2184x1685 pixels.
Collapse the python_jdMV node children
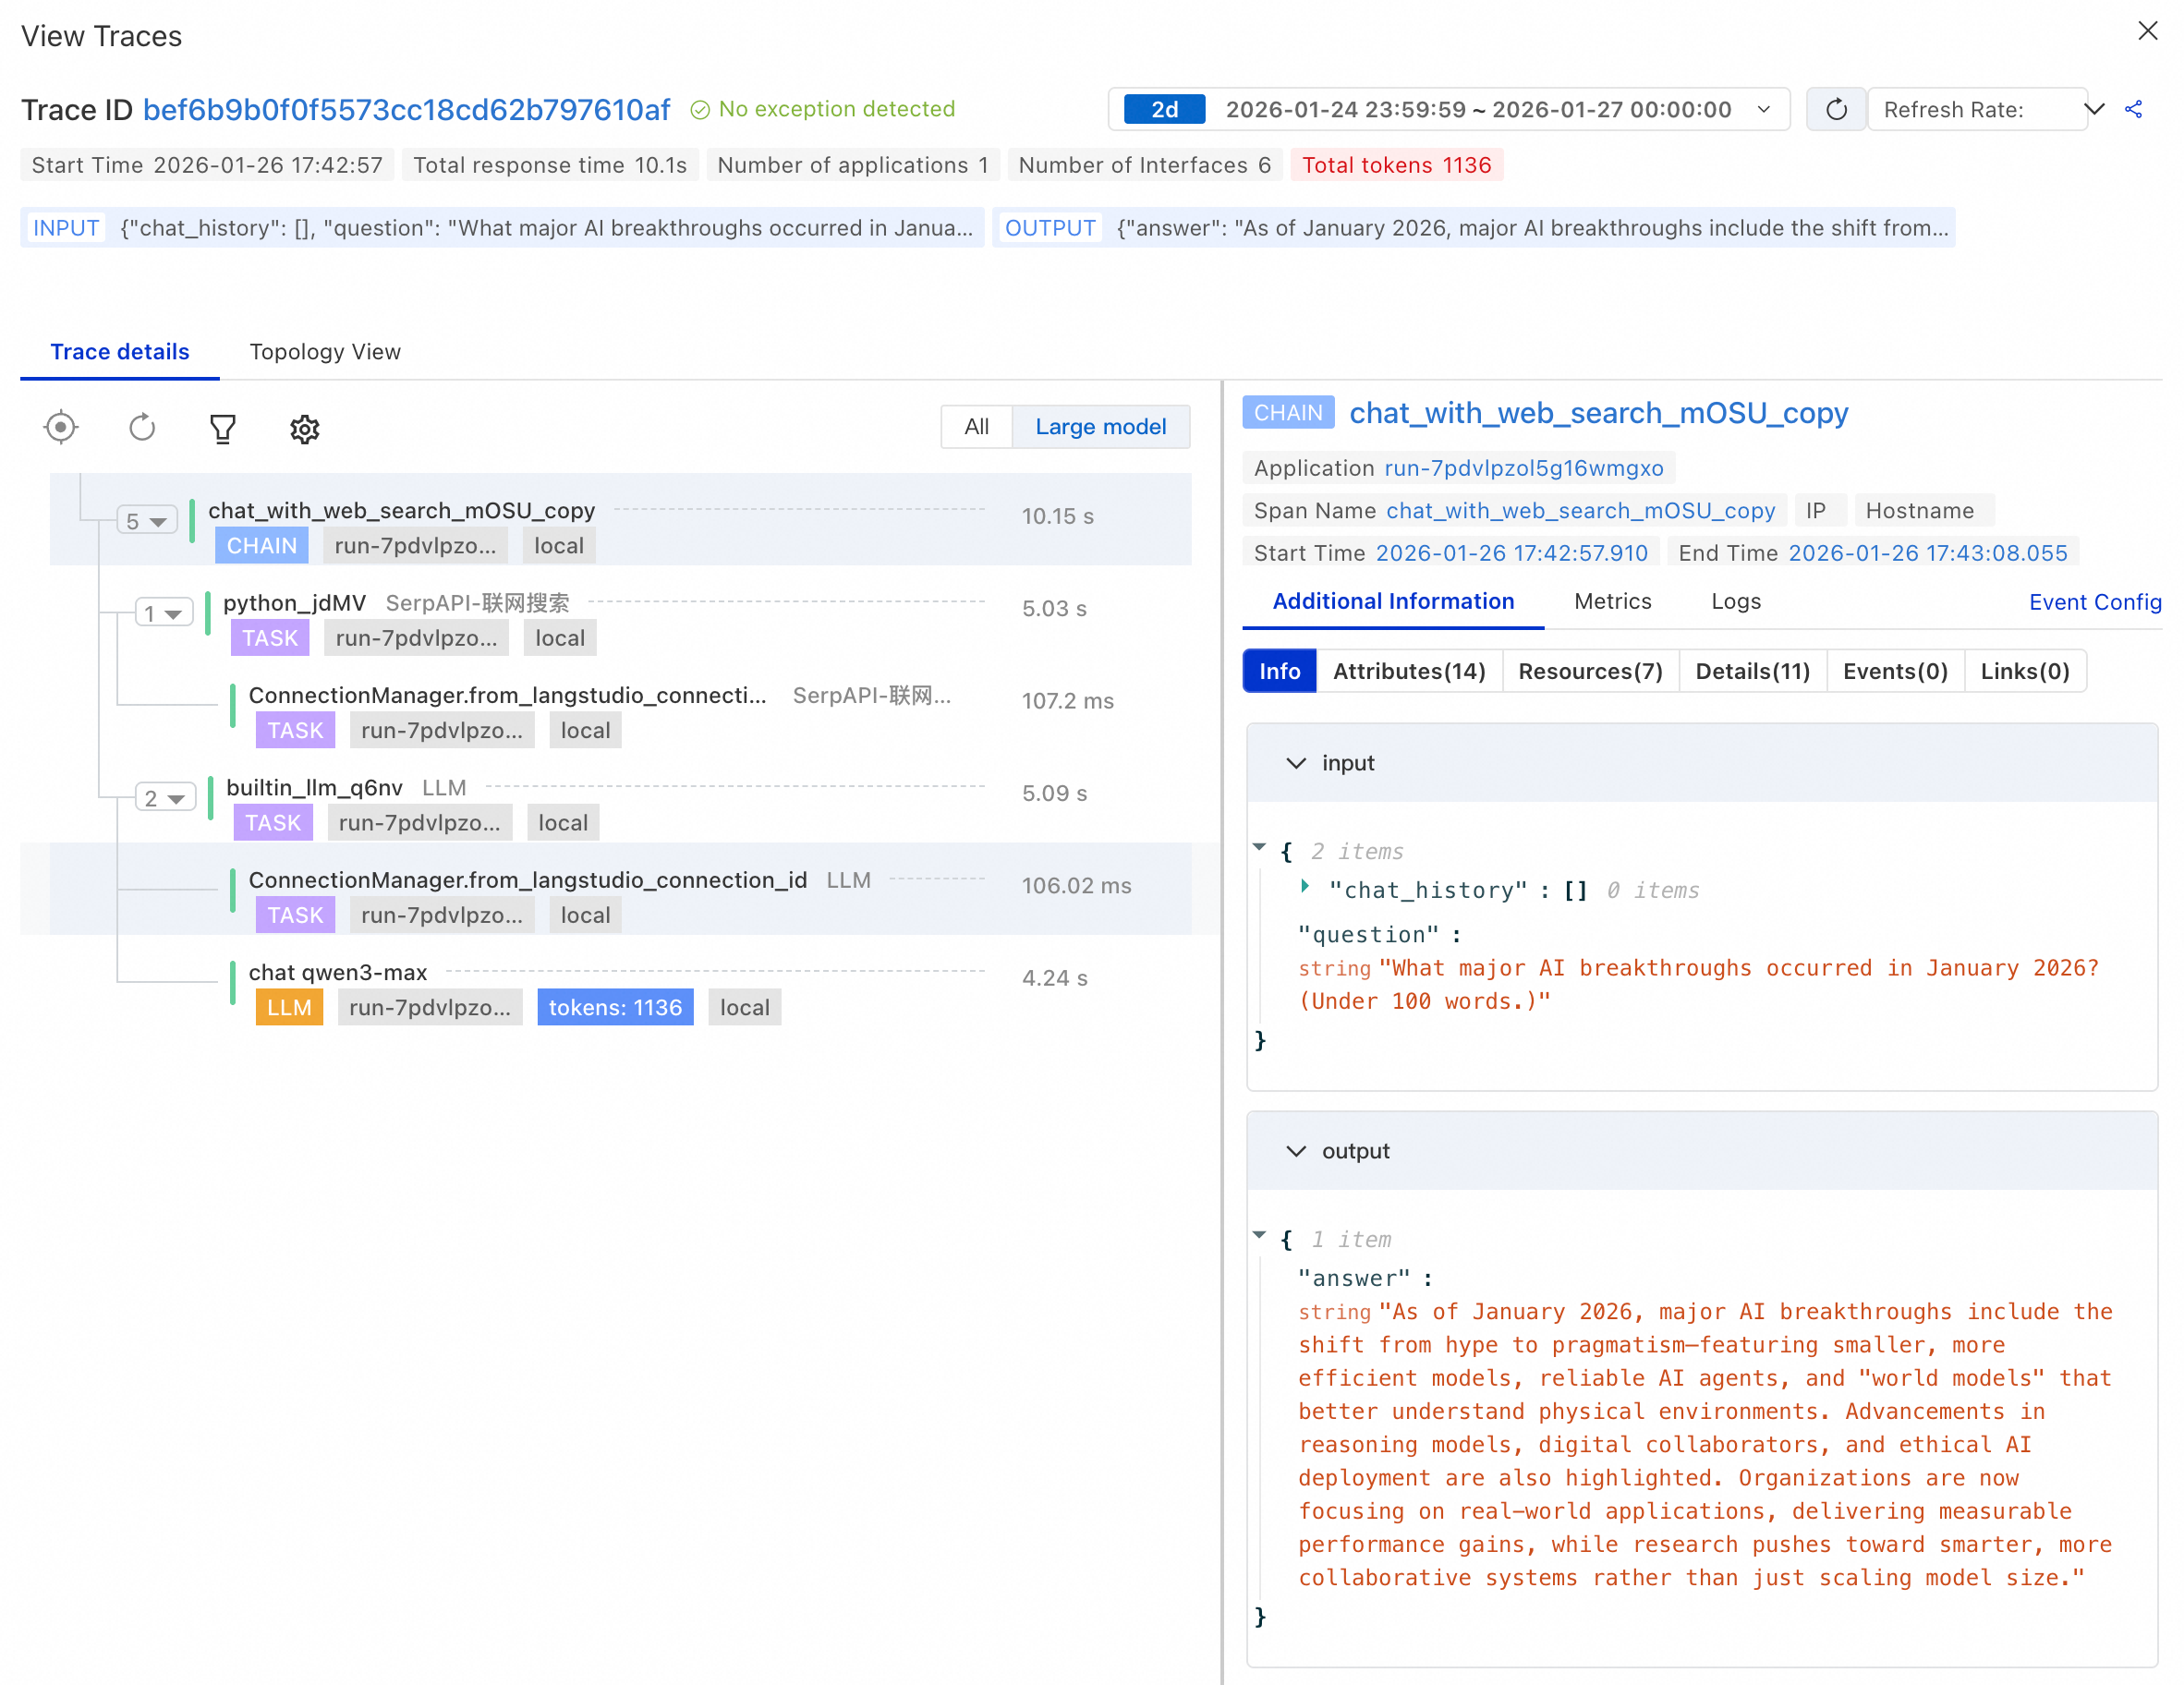pyautogui.click(x=163, y=613)
